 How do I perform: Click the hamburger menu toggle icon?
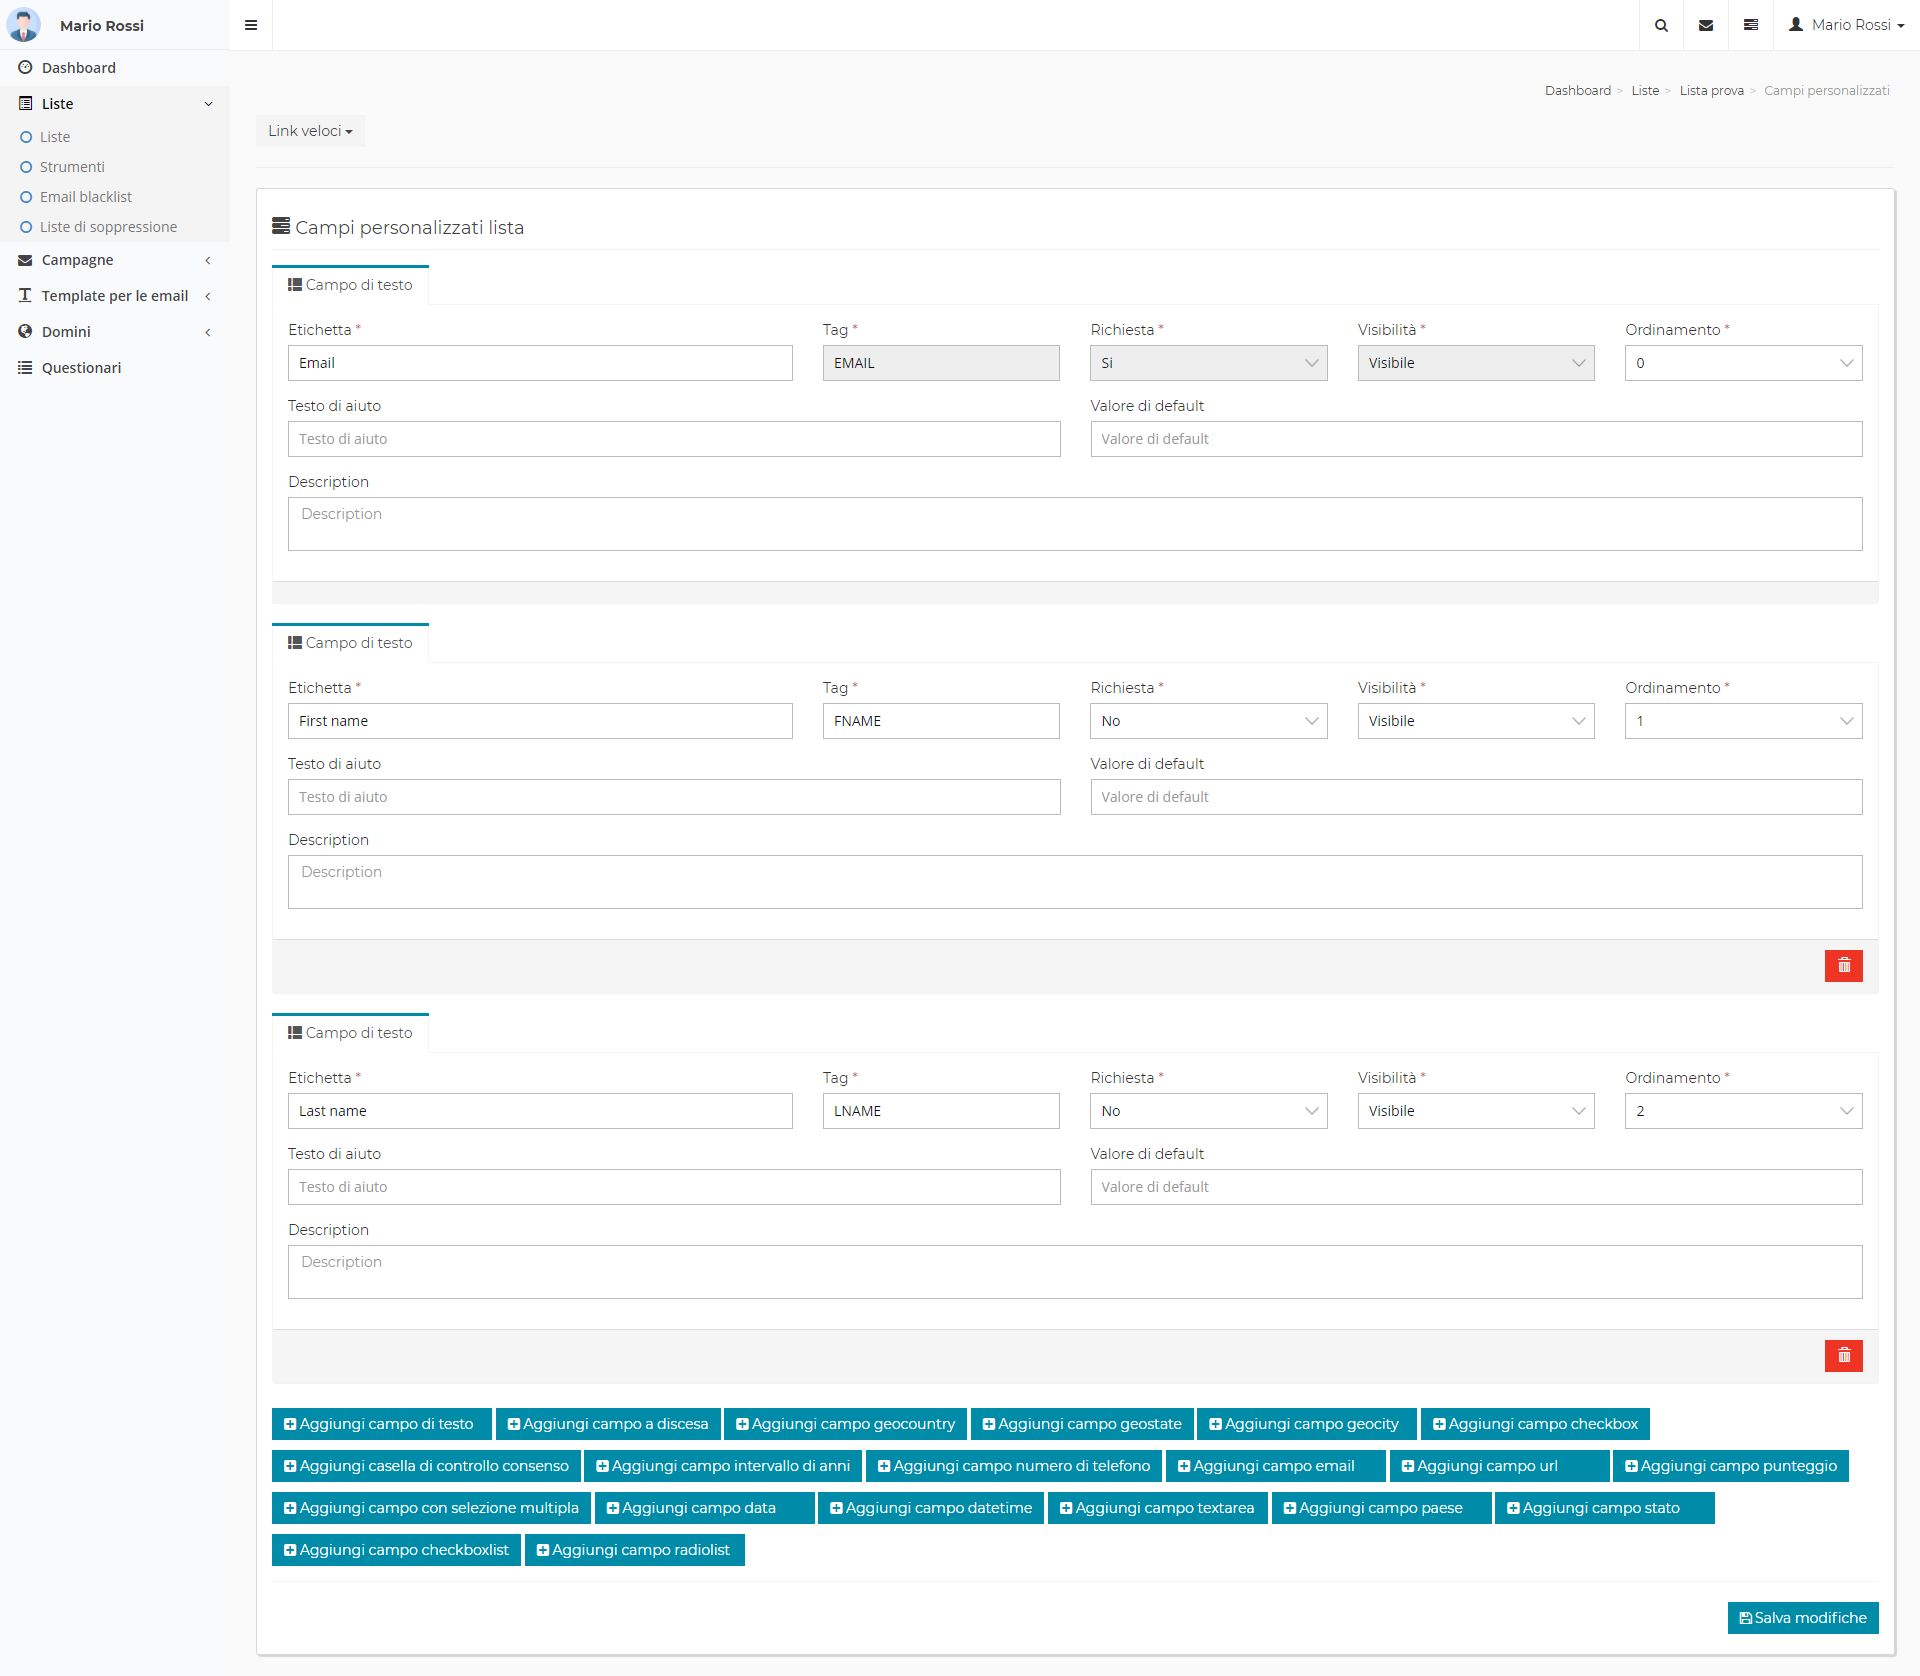click(251, 25)
